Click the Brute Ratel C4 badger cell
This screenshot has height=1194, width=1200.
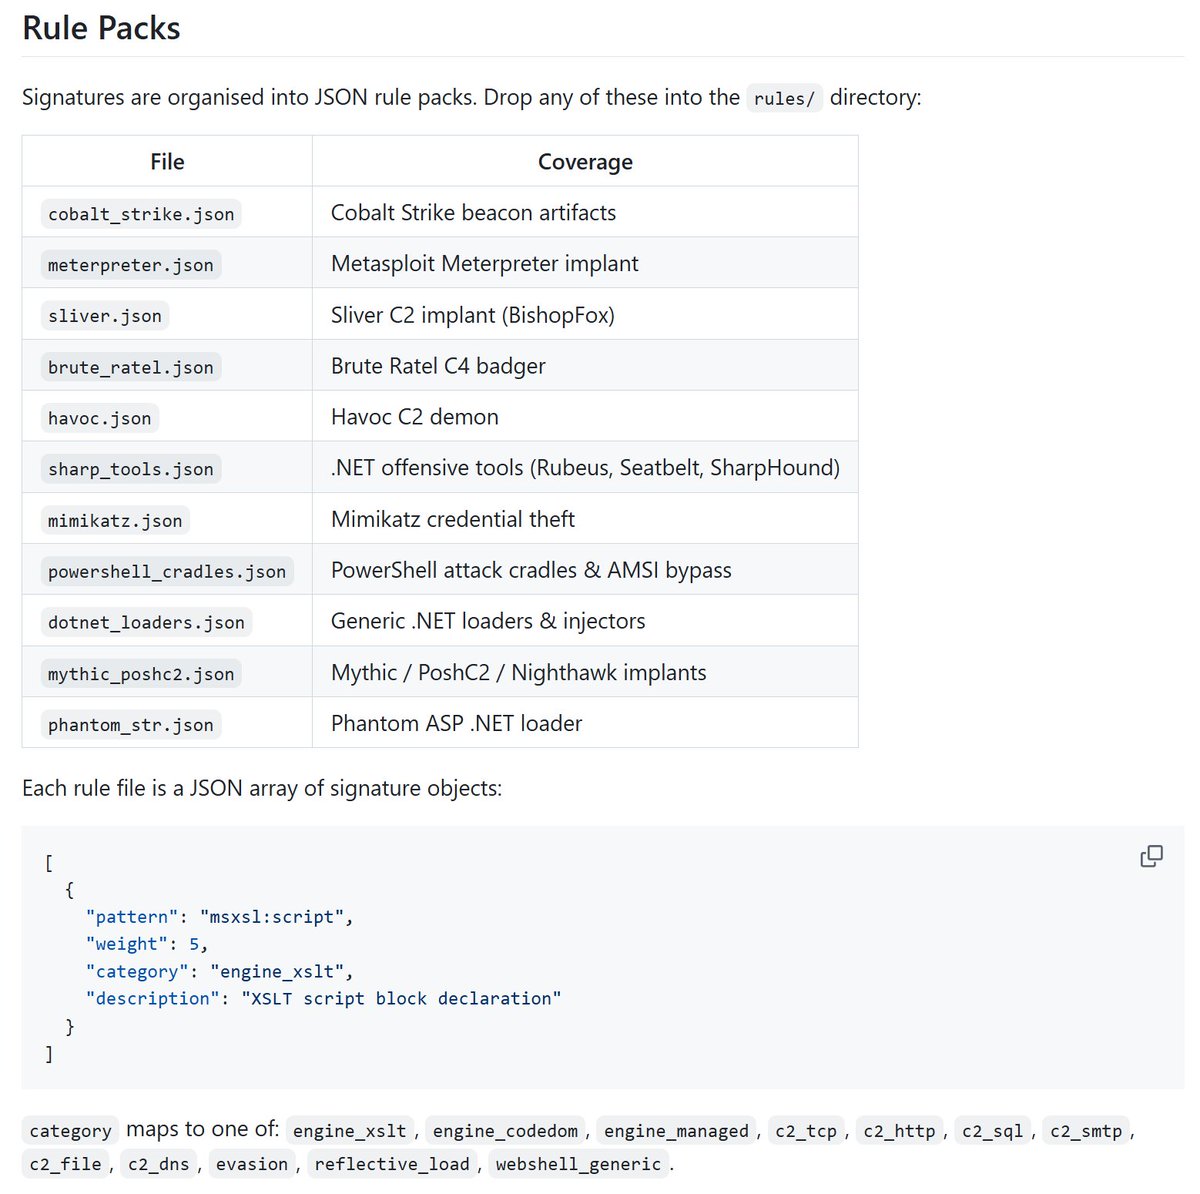coord(585,365)
